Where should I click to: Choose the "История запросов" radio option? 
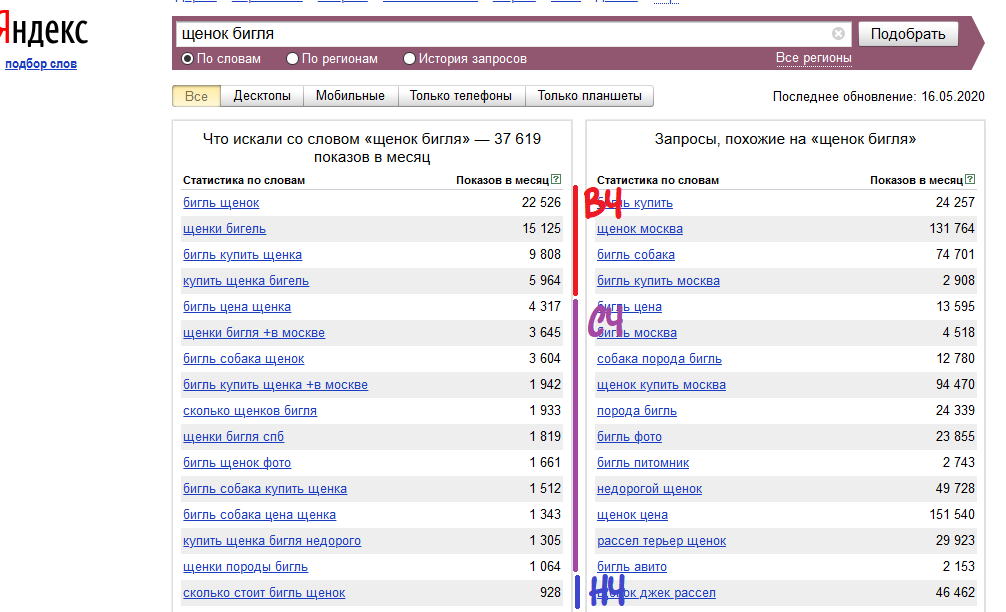tap(409, 59)
